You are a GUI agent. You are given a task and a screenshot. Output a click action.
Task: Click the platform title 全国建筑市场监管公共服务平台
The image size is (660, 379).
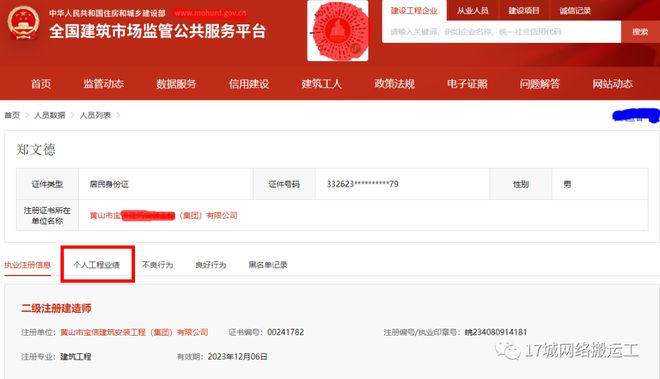pyautogui.click(x=157, y=31)
